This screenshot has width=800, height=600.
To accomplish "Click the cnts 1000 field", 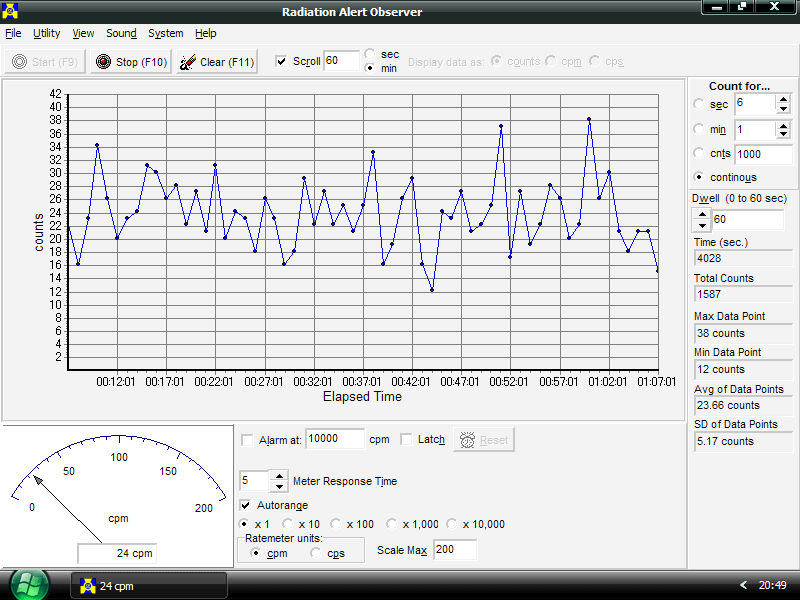I will (764, 154).
